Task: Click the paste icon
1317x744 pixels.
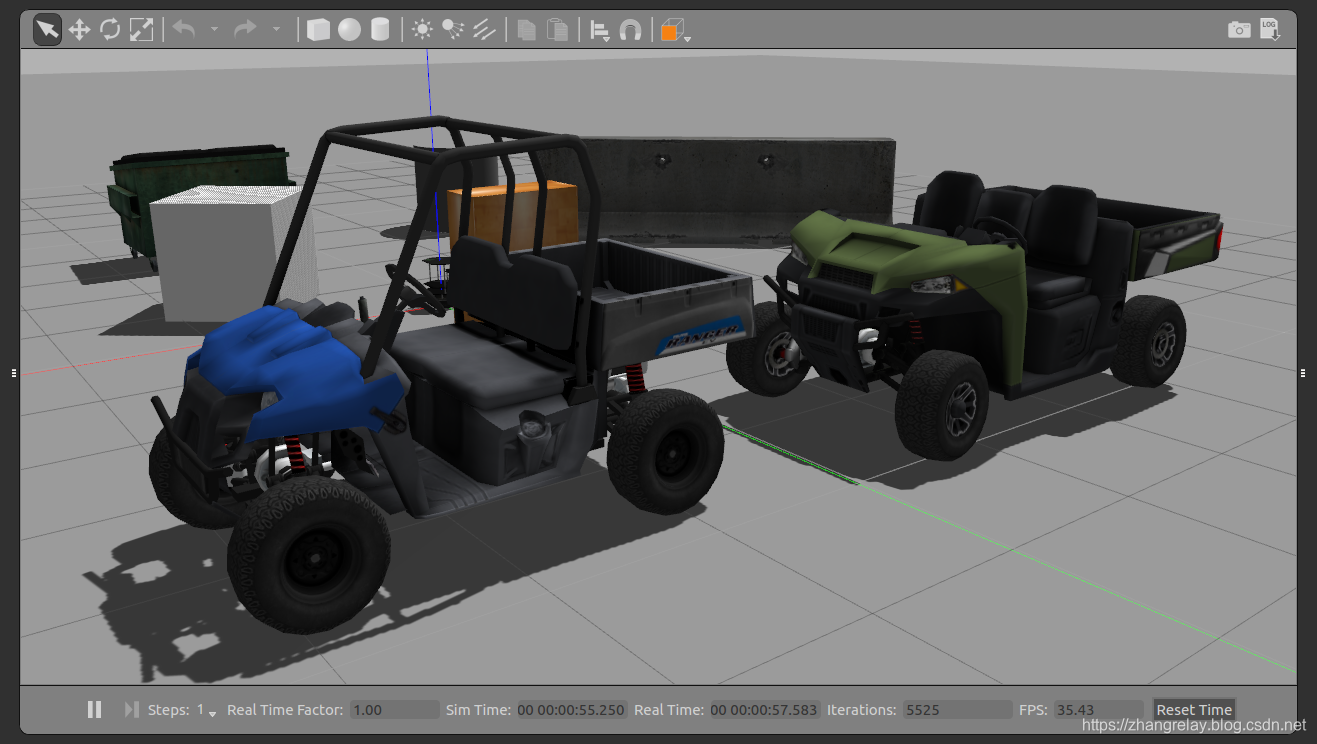Action: tap(558, 30)
